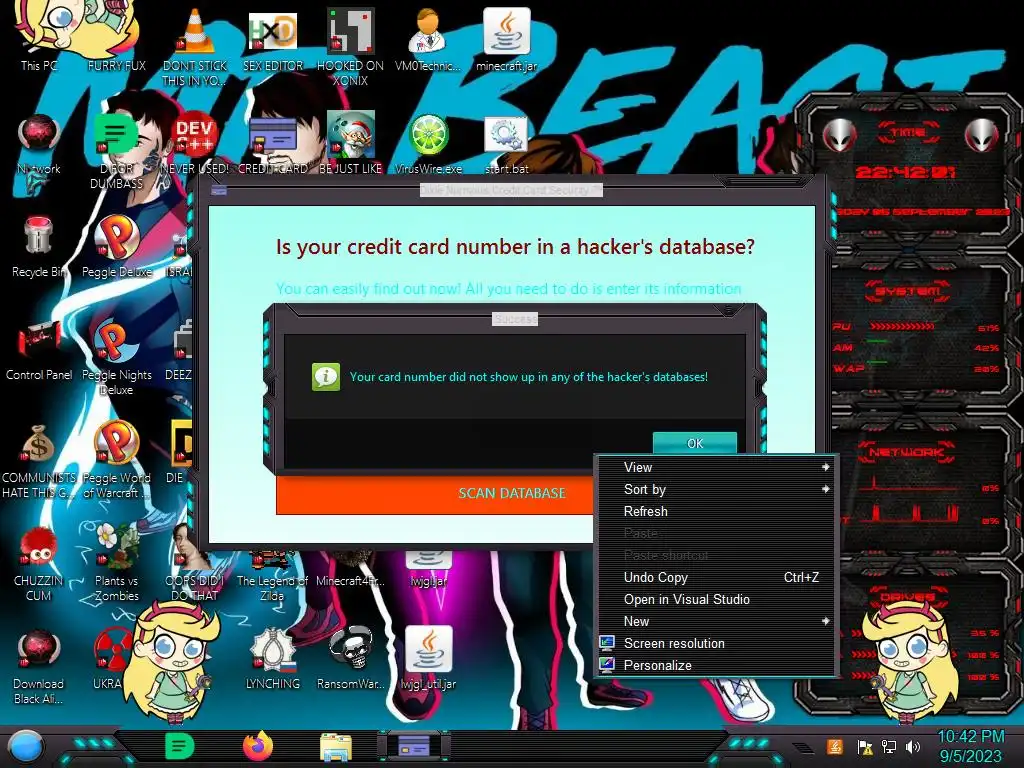Open the taskbar clock showing 10:42 PM
Image resolution: width=1024 pixels, height=768 pixels.
click(971, 746)
